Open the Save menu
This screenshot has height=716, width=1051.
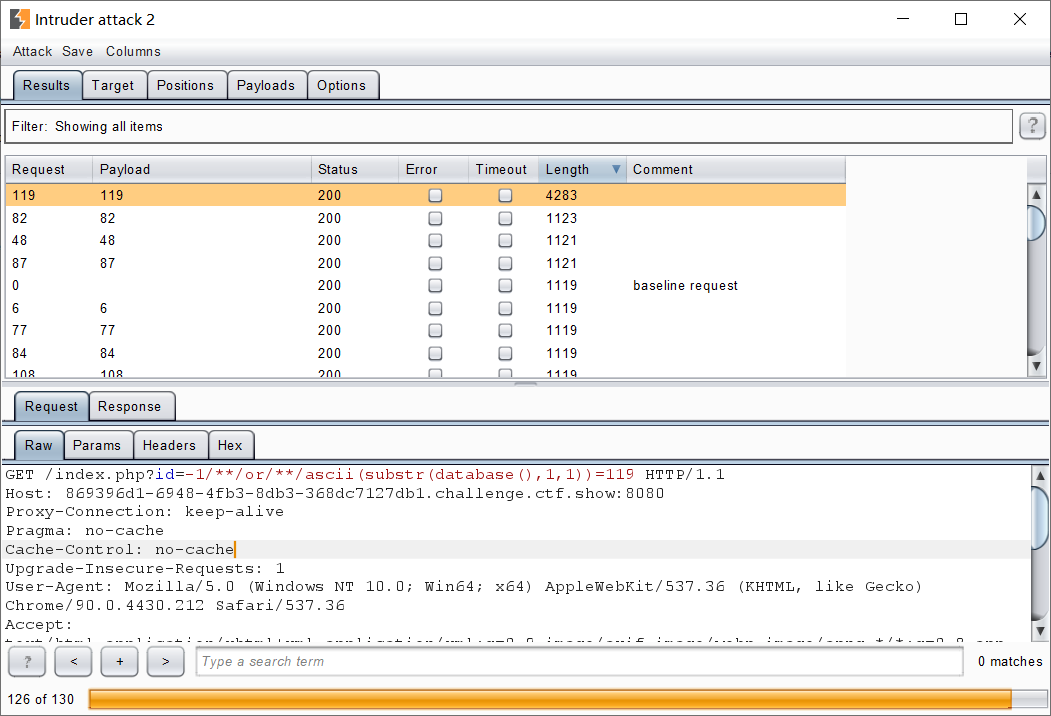tap(78, 52)
